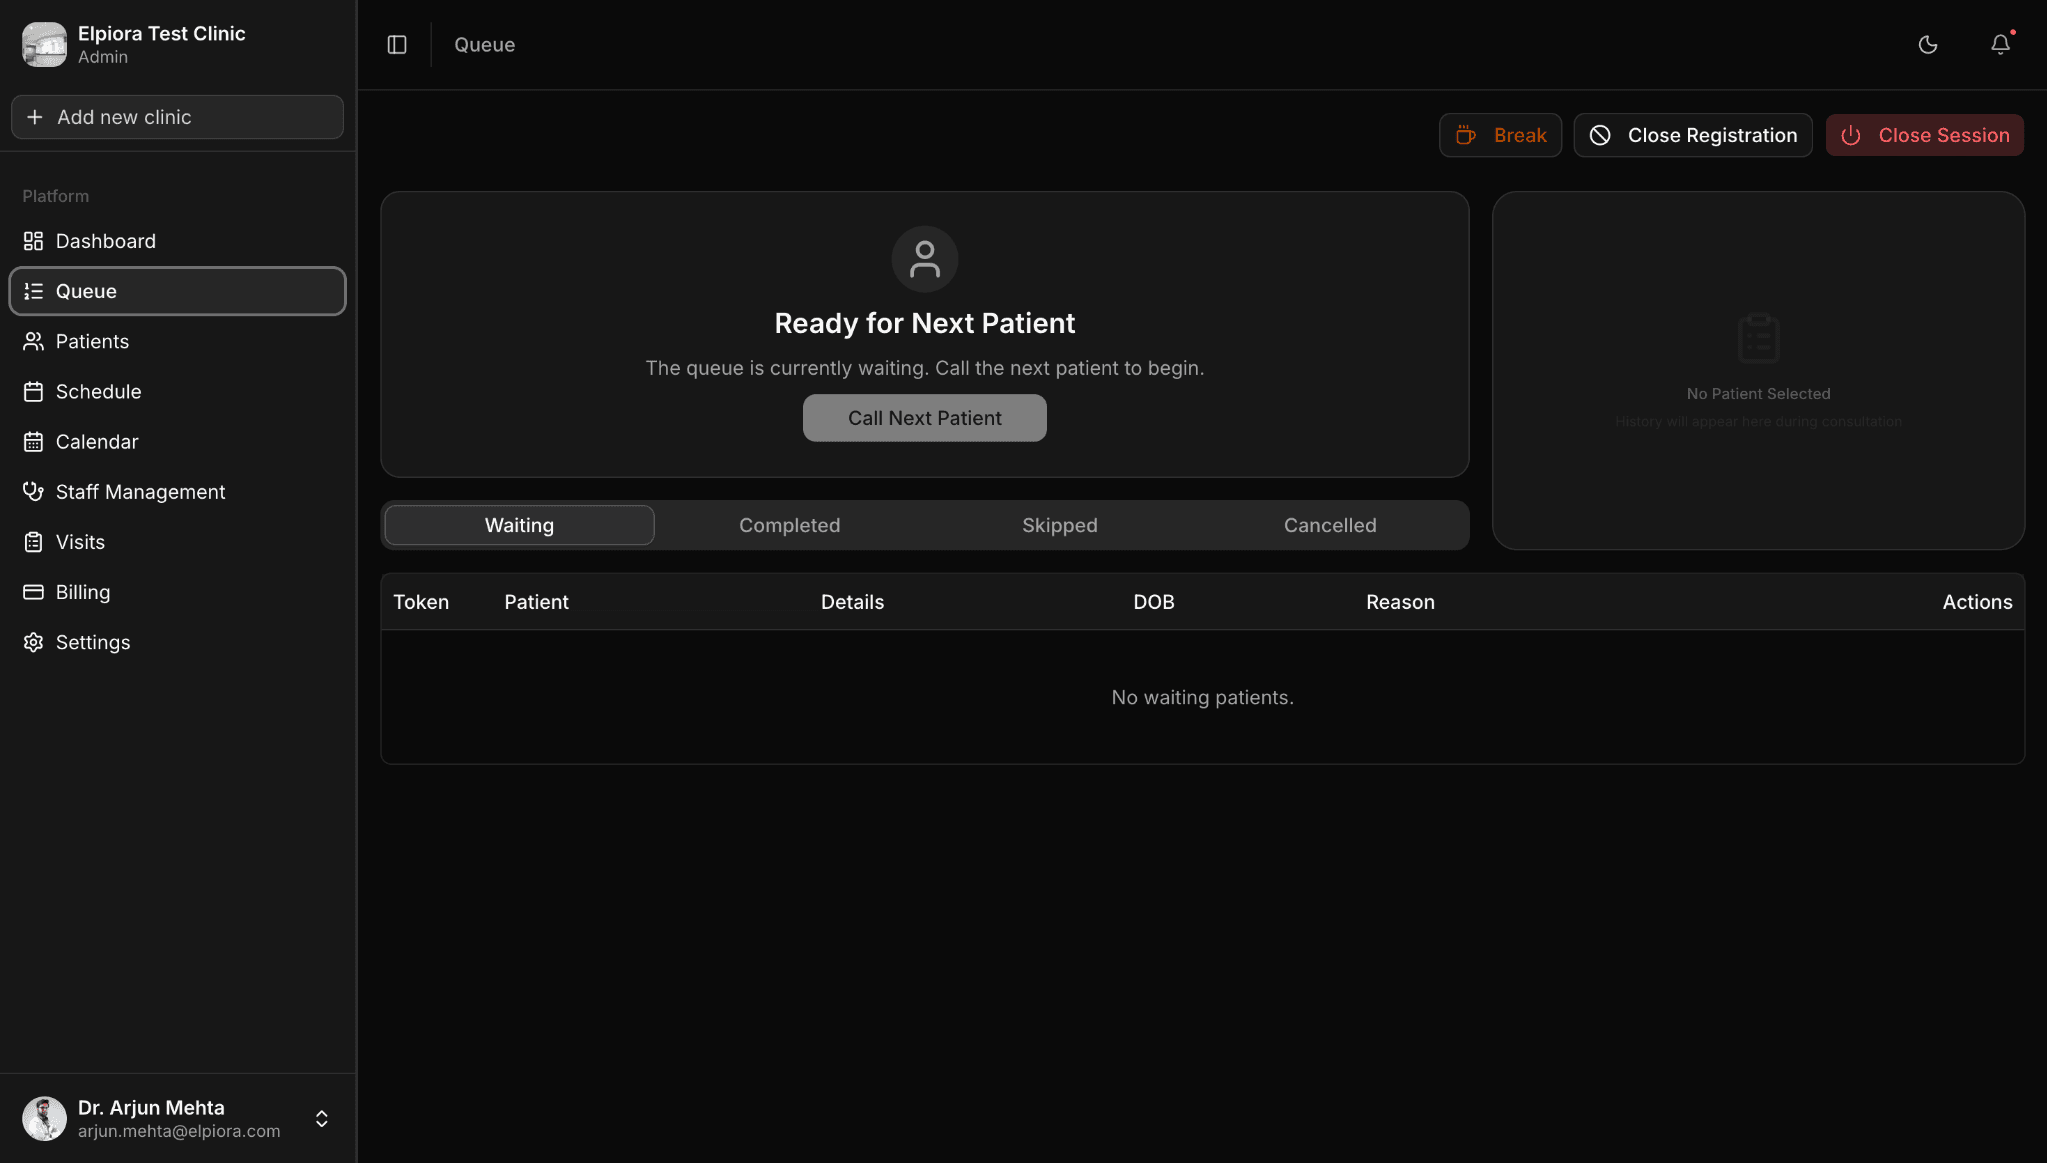Switch to the Skipped tab
Viewport: 2047px width, 1163px height.
(x=1059, y=525)
